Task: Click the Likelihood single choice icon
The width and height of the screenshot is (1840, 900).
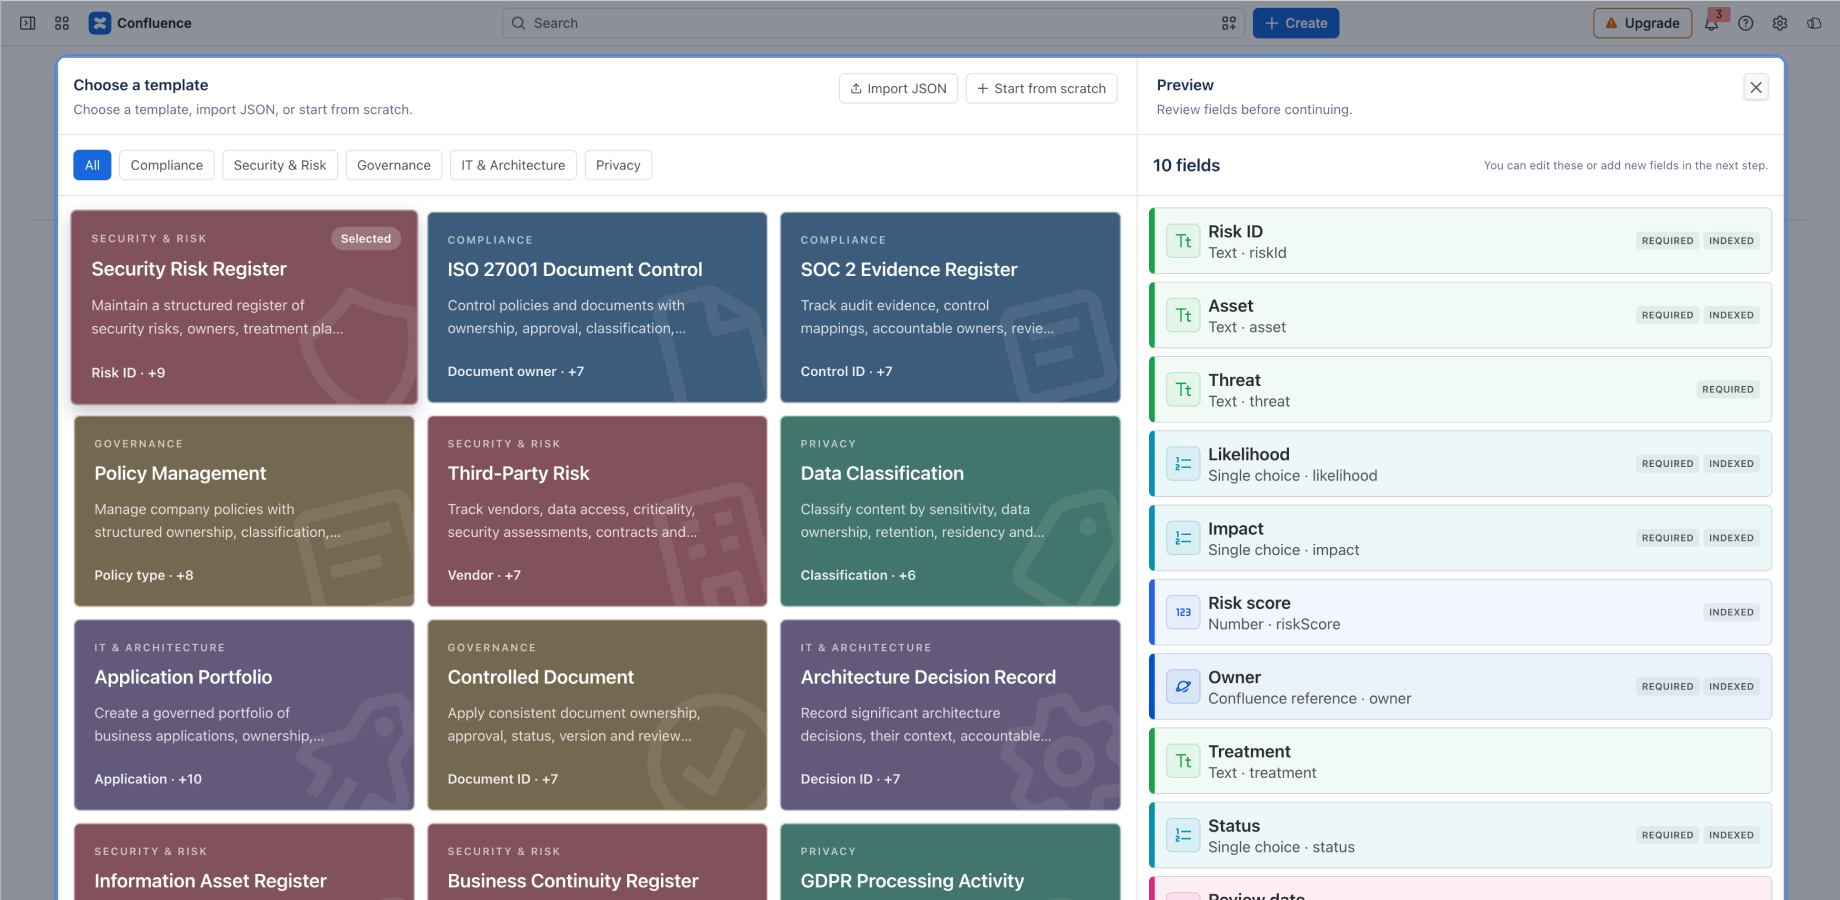Action: (1183, 464)
